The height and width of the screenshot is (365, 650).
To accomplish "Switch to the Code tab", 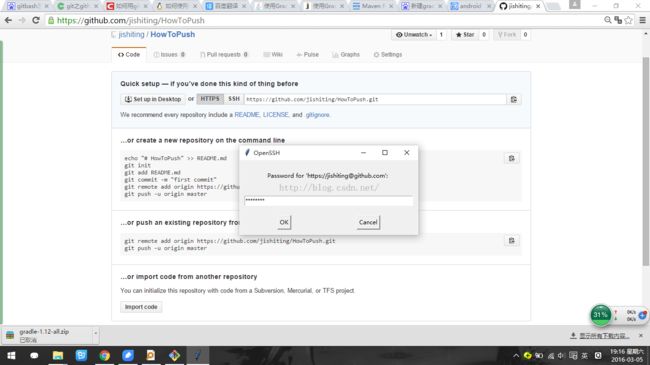I will click(129, 54).
